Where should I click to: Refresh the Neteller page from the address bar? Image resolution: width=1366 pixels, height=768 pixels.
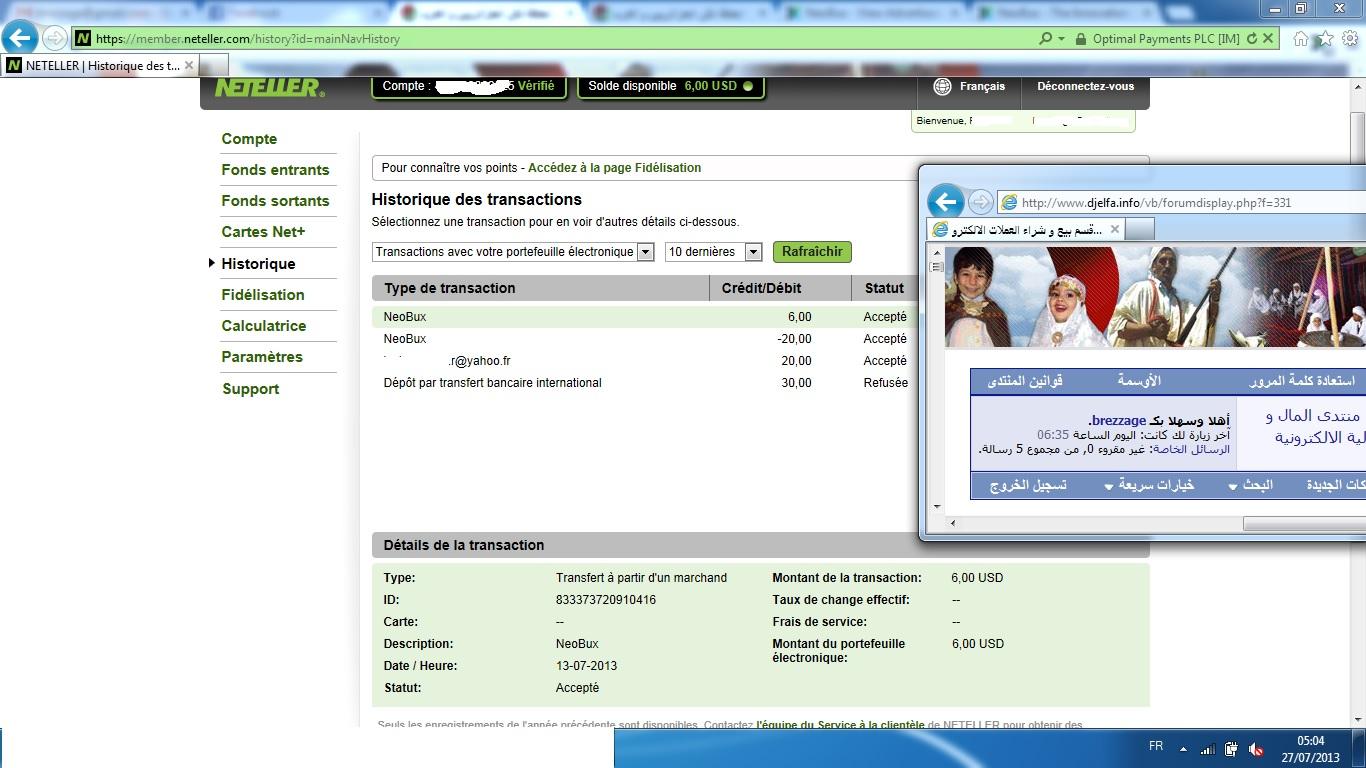(x=1251, y=39)
